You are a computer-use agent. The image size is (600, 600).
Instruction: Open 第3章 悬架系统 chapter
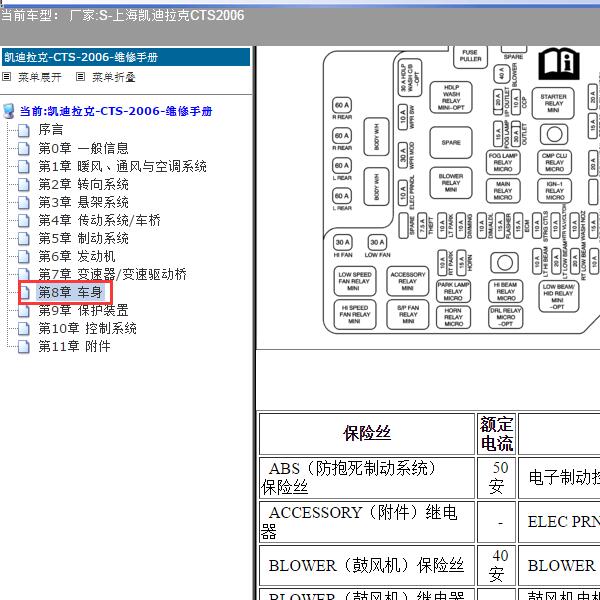[83, 202]
